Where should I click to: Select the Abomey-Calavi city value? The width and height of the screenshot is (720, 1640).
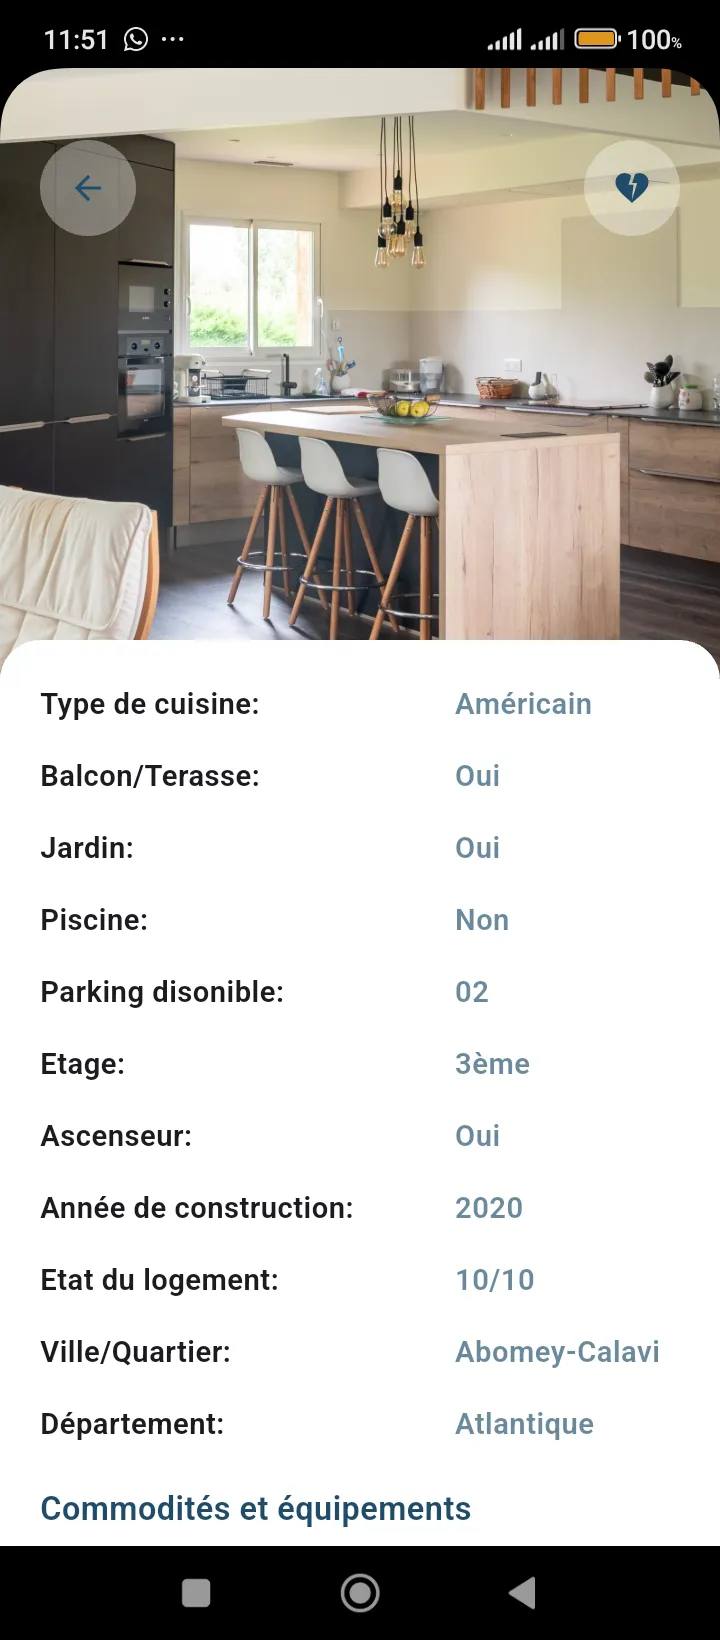(x=557, y=1352)
